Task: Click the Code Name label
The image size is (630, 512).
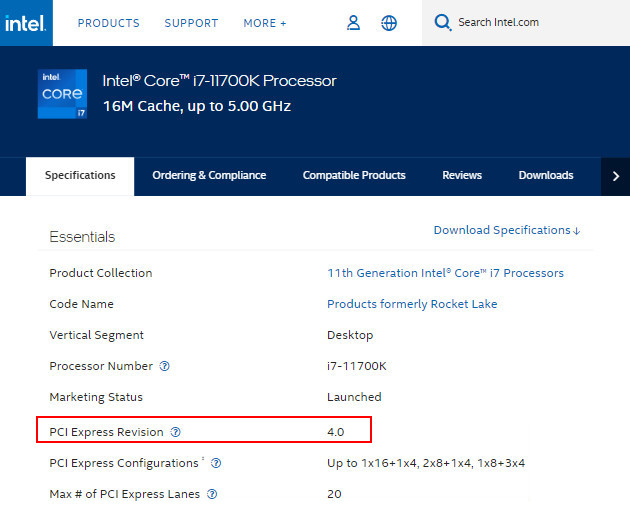Action: (81, 304)
